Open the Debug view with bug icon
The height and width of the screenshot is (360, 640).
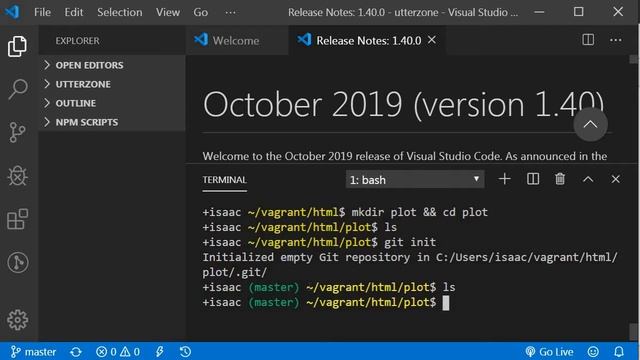pos(18,176)
